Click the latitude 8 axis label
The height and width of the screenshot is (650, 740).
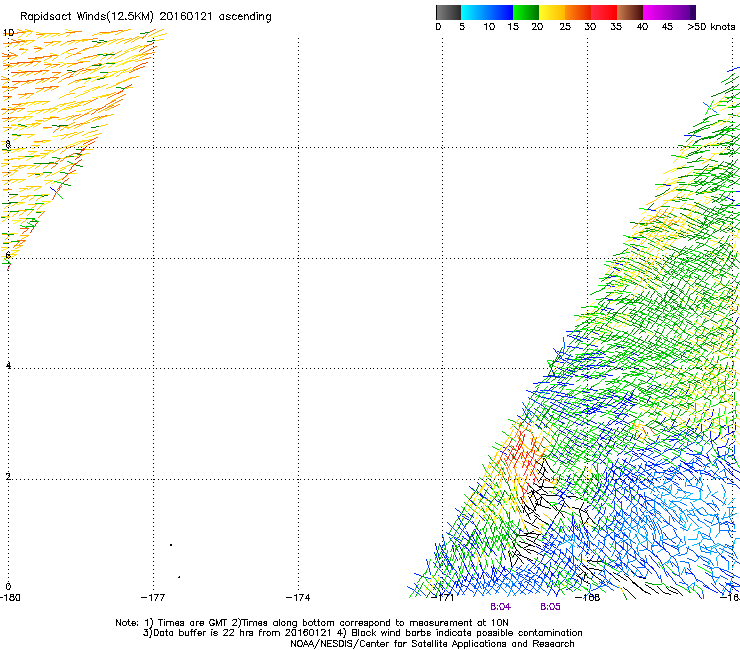pos(8,144)
